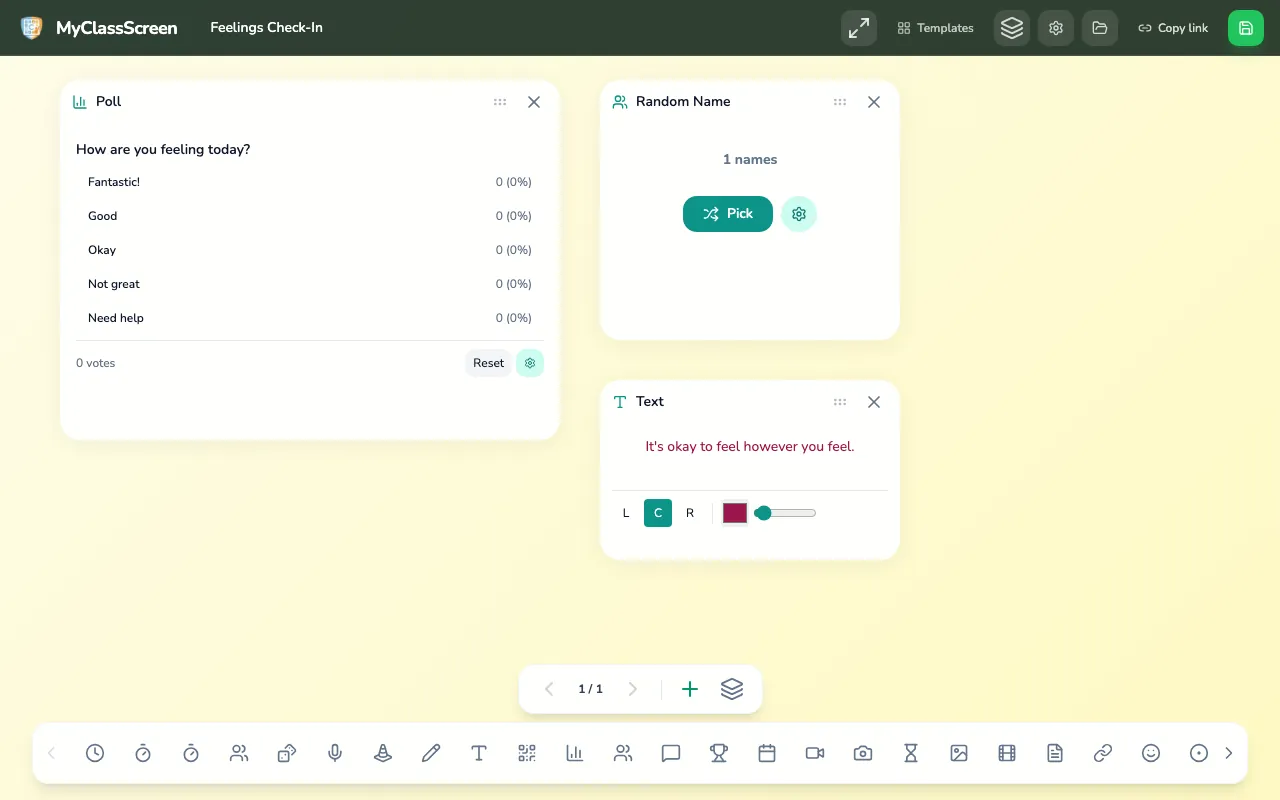Image resolution: width=1280 pixels, height=800 pixels.
Task: Set text alignment to center (C)
Action: pyautogui.click(x=658, y=513)
